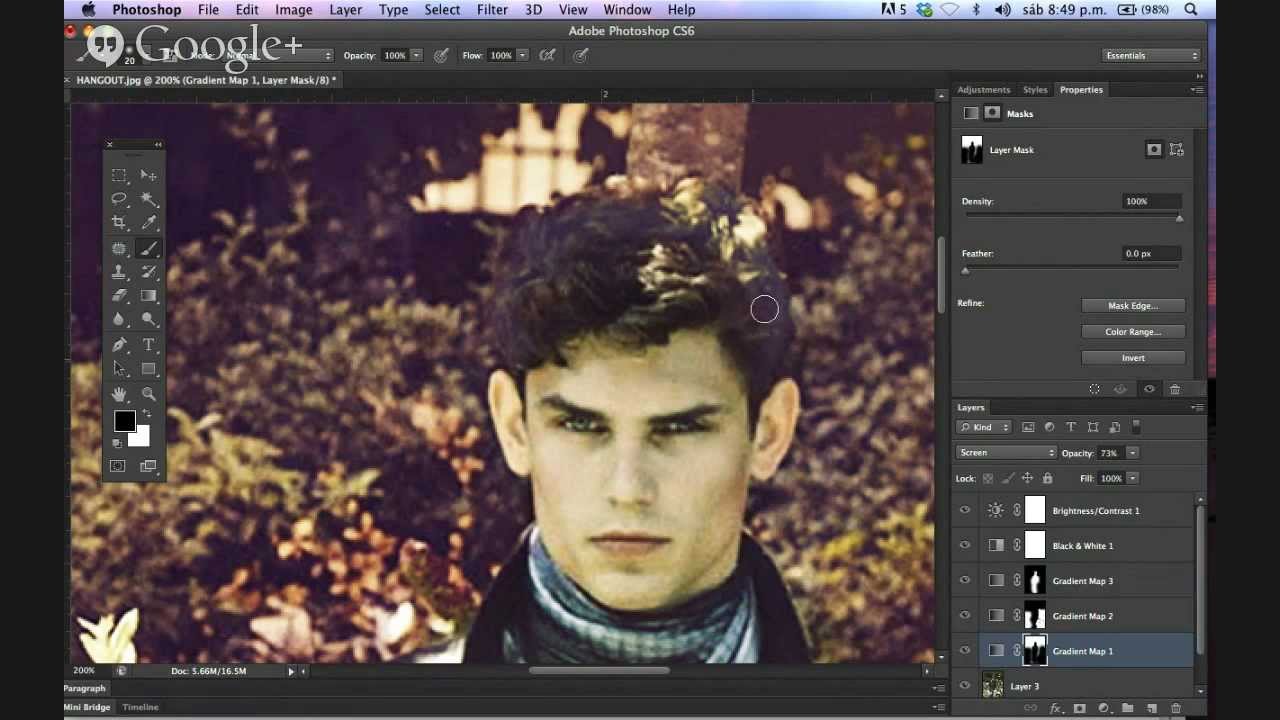
Task: Select the History Brush tool
Action: point(149,272)
